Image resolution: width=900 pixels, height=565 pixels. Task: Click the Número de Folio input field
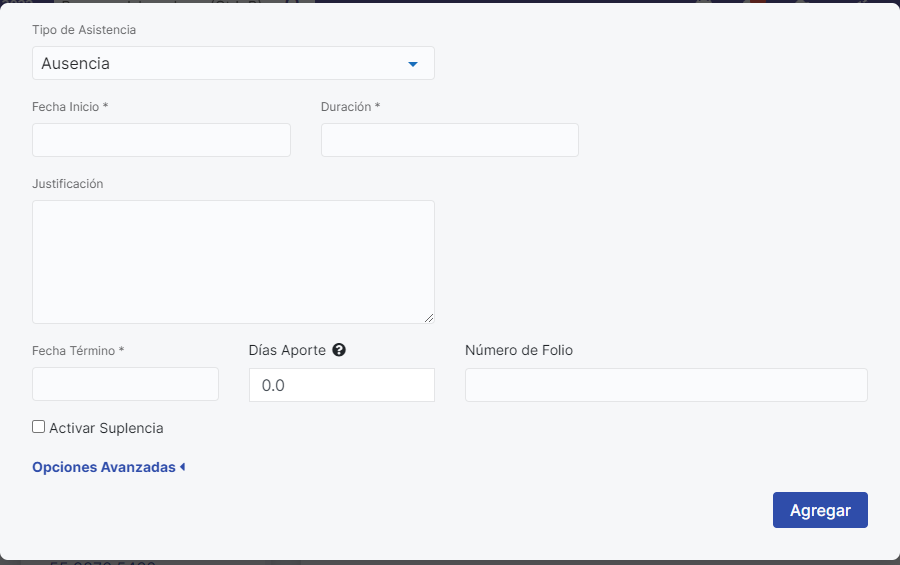666,385
